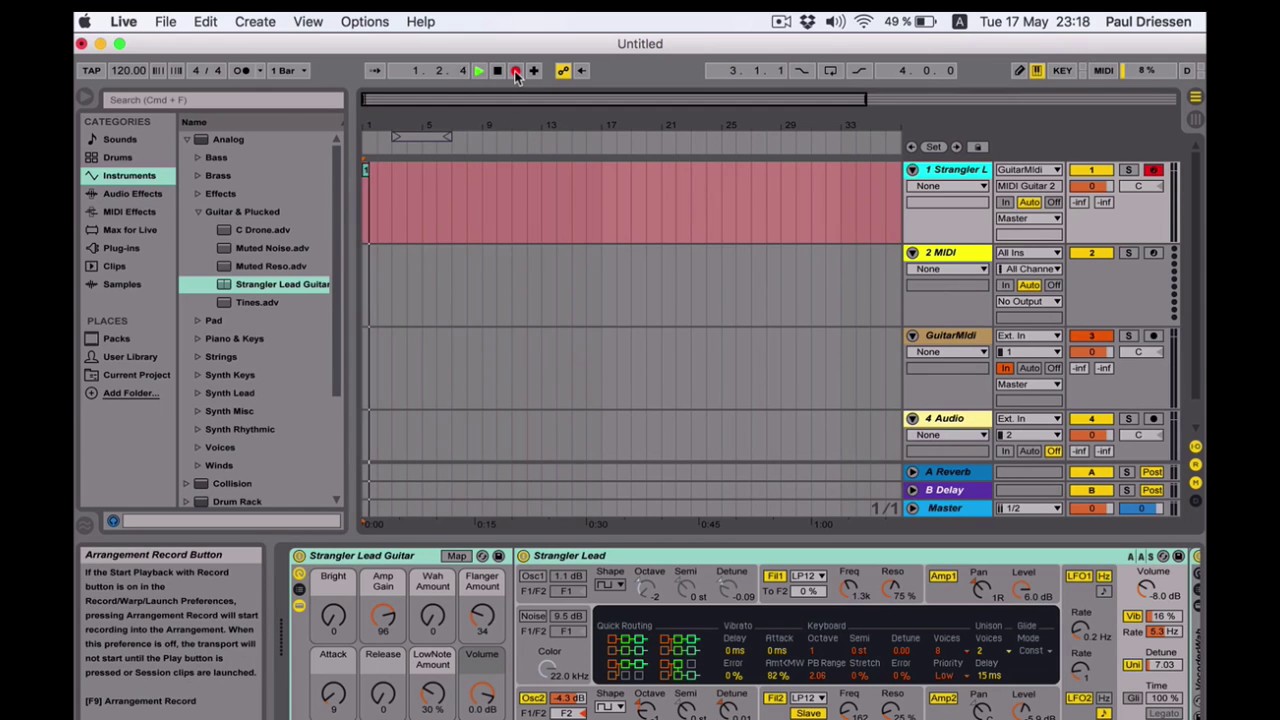Open User Library in Places
Viewport: 1280px width, 720px height.
click(130, 357)
